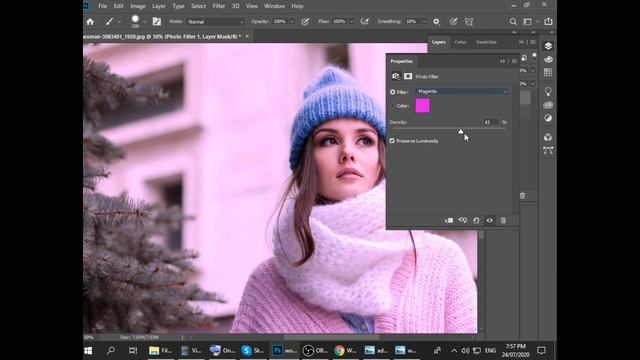Open the Creative Cloud icon in side dock
This screenshot has width=640, height=360.
[x=548, y=105]
